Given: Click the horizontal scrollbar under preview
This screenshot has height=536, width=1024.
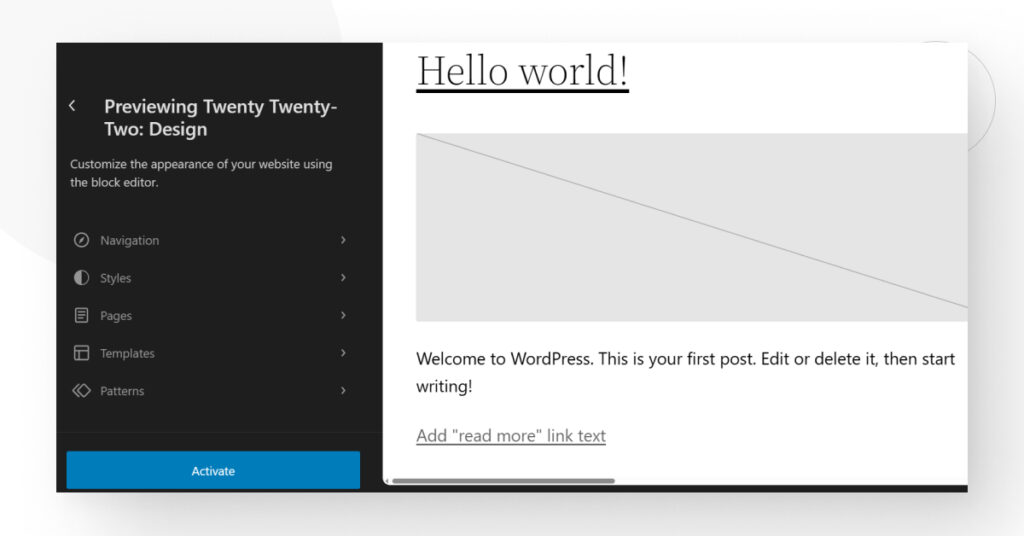Looking at the screenshot, I should tap(503, 481).
